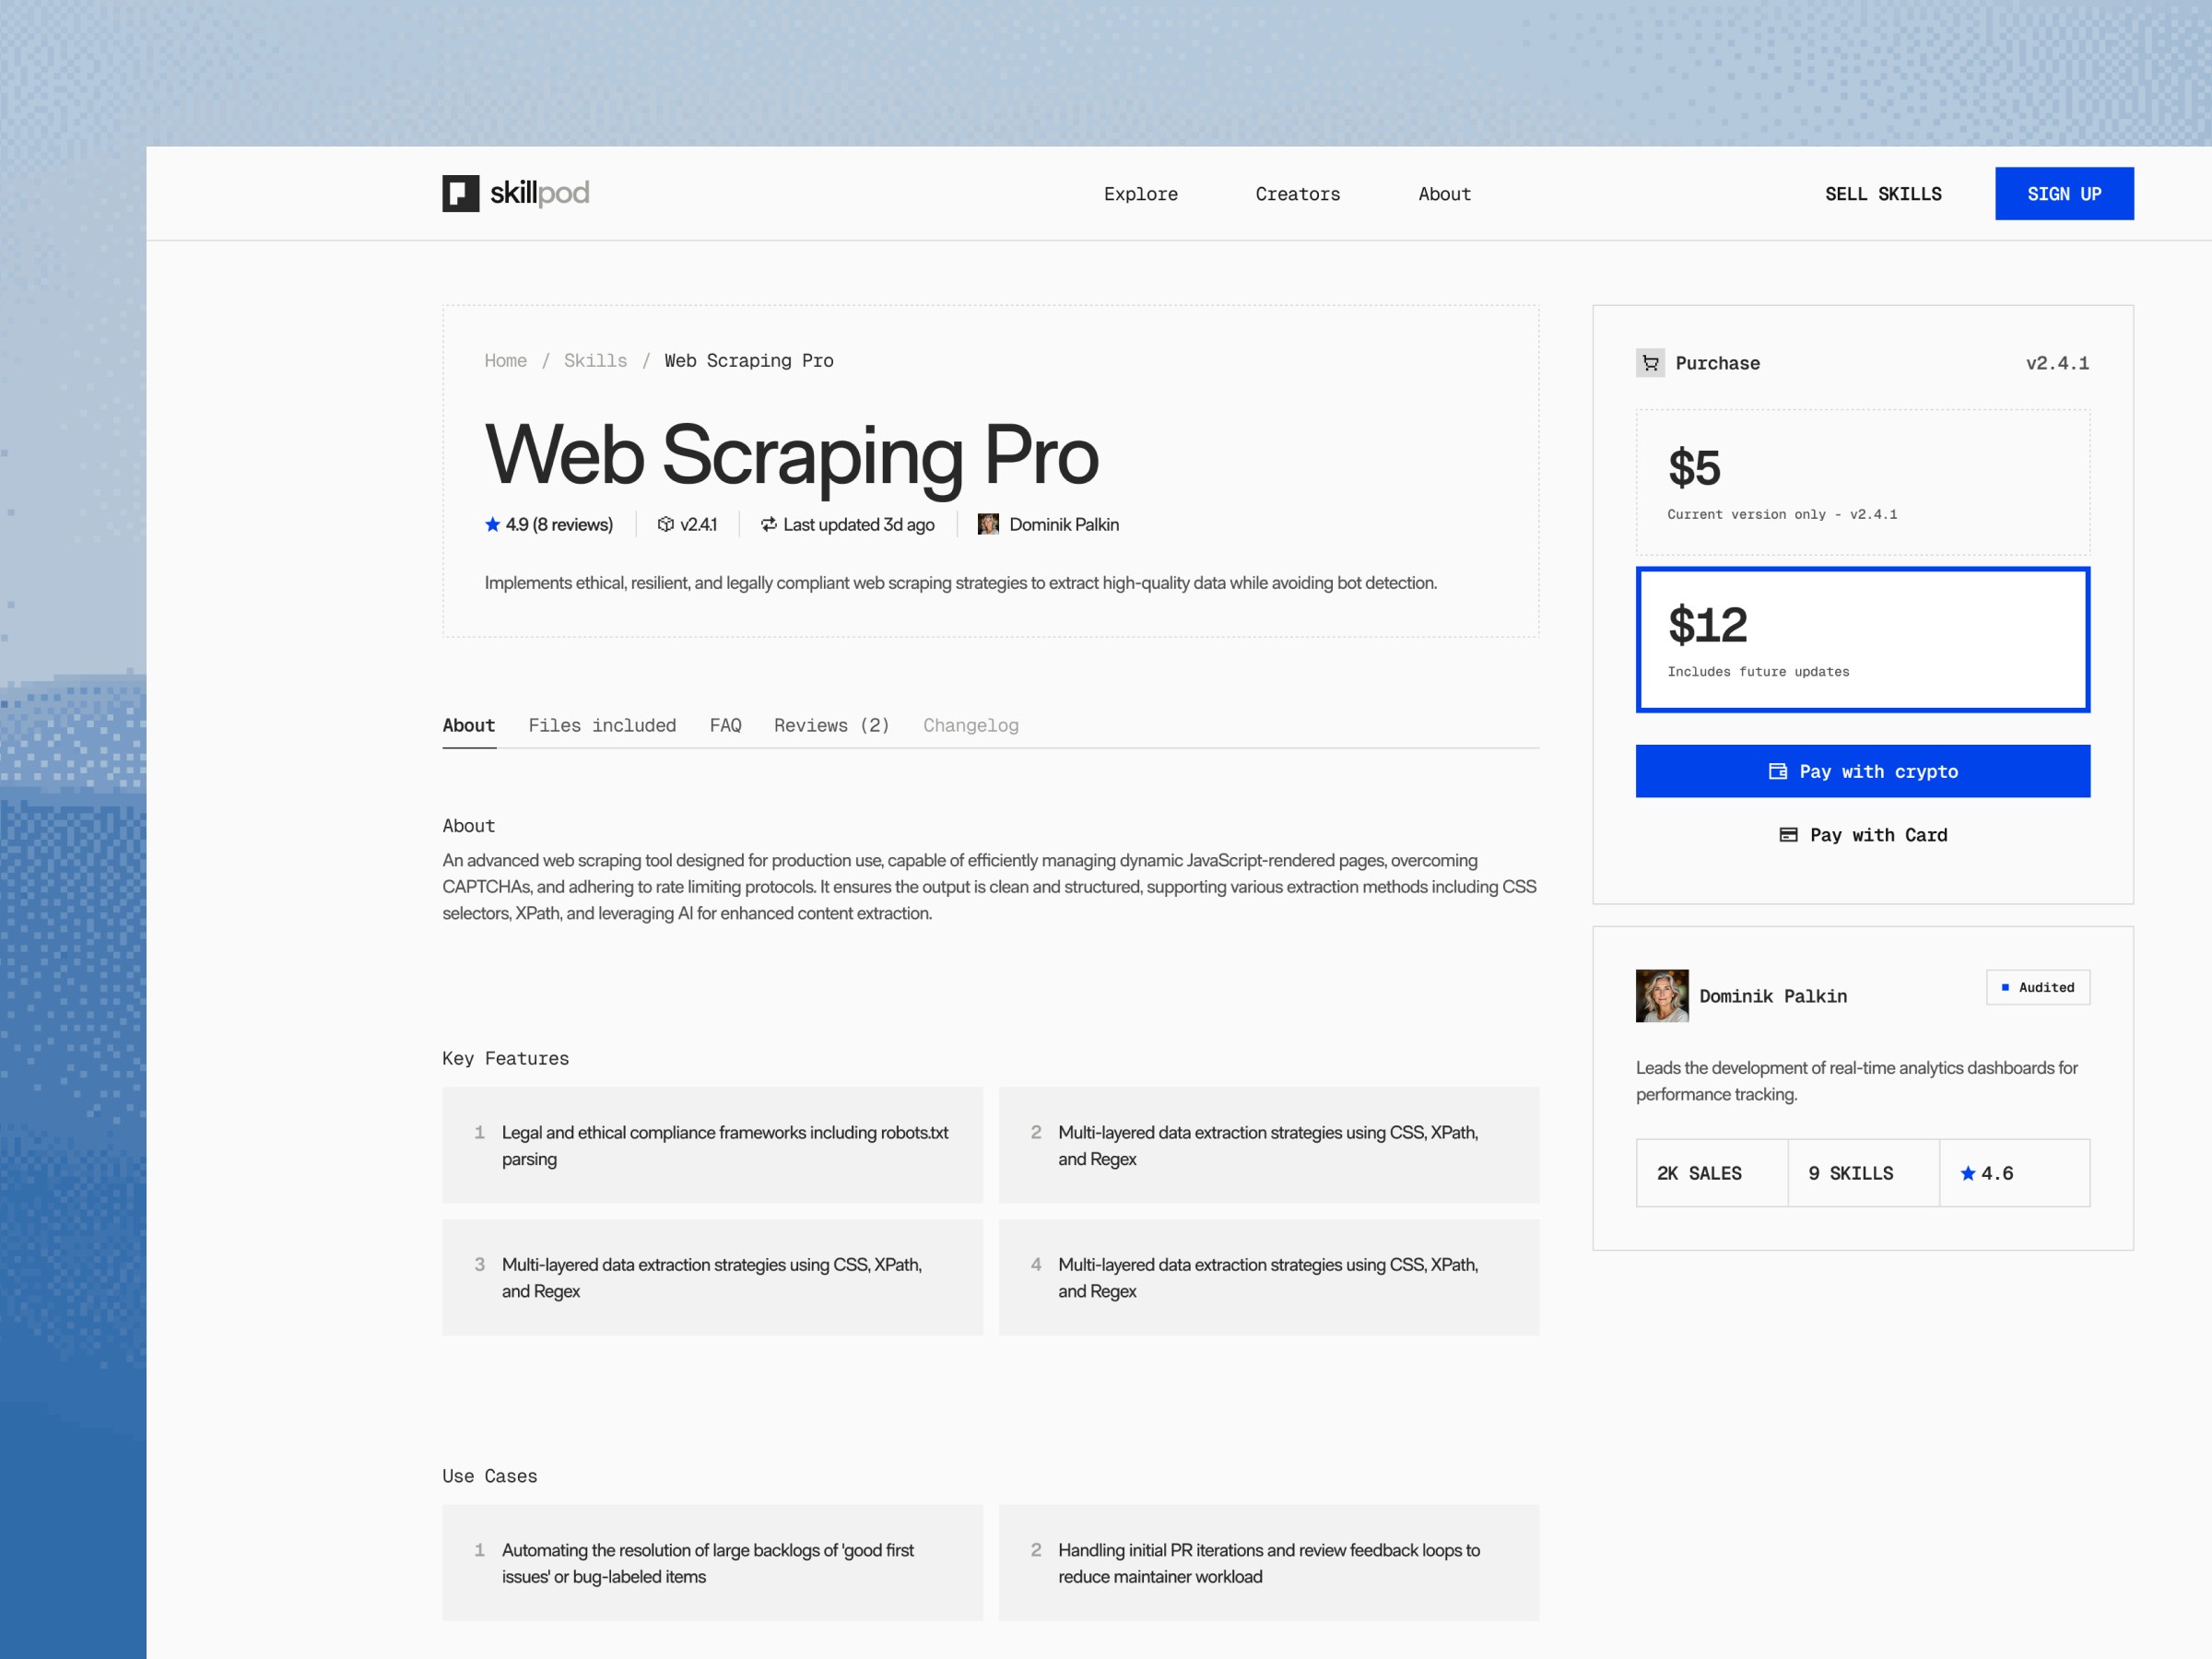This screenshot has height=1659, width=2212.
Task: Click Dominik Palkin's large profile photo
Action: [1661, 995]
